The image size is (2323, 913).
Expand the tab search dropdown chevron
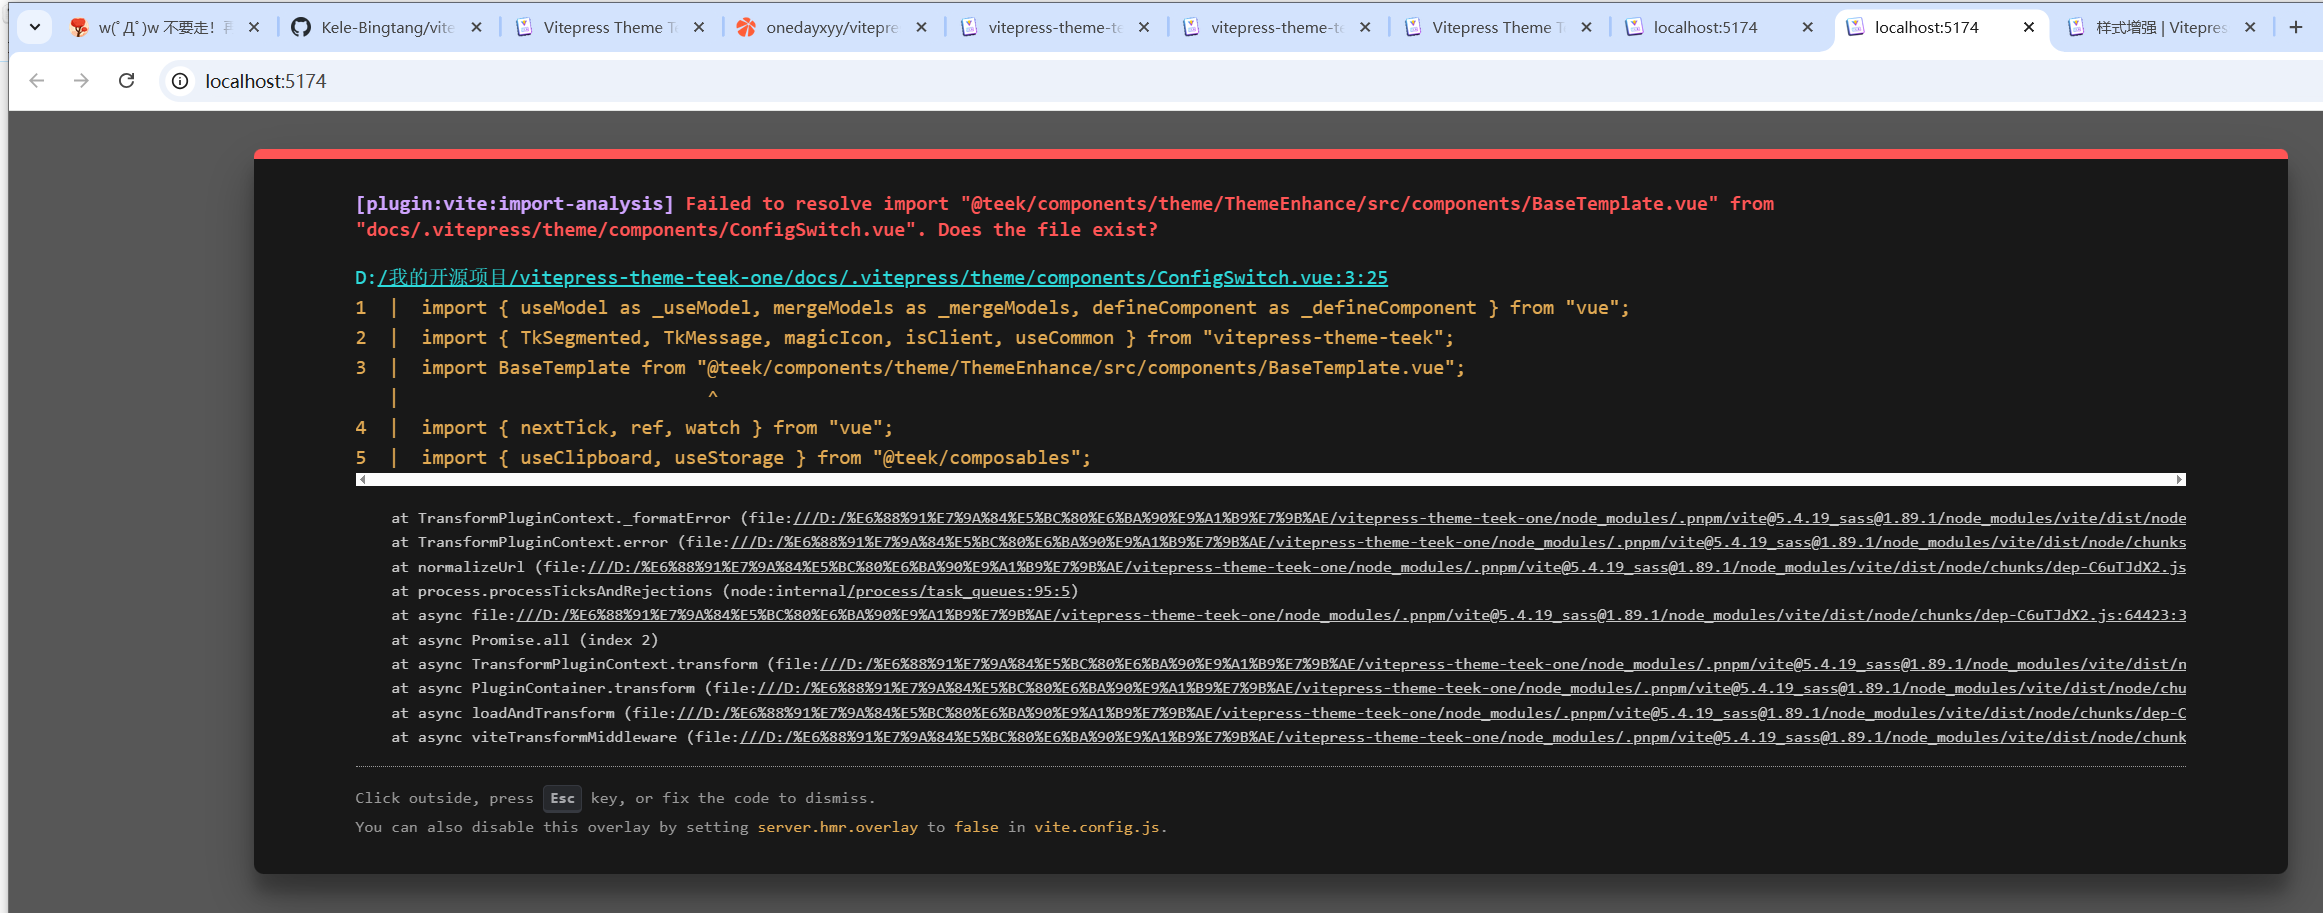tap(35, 27)
